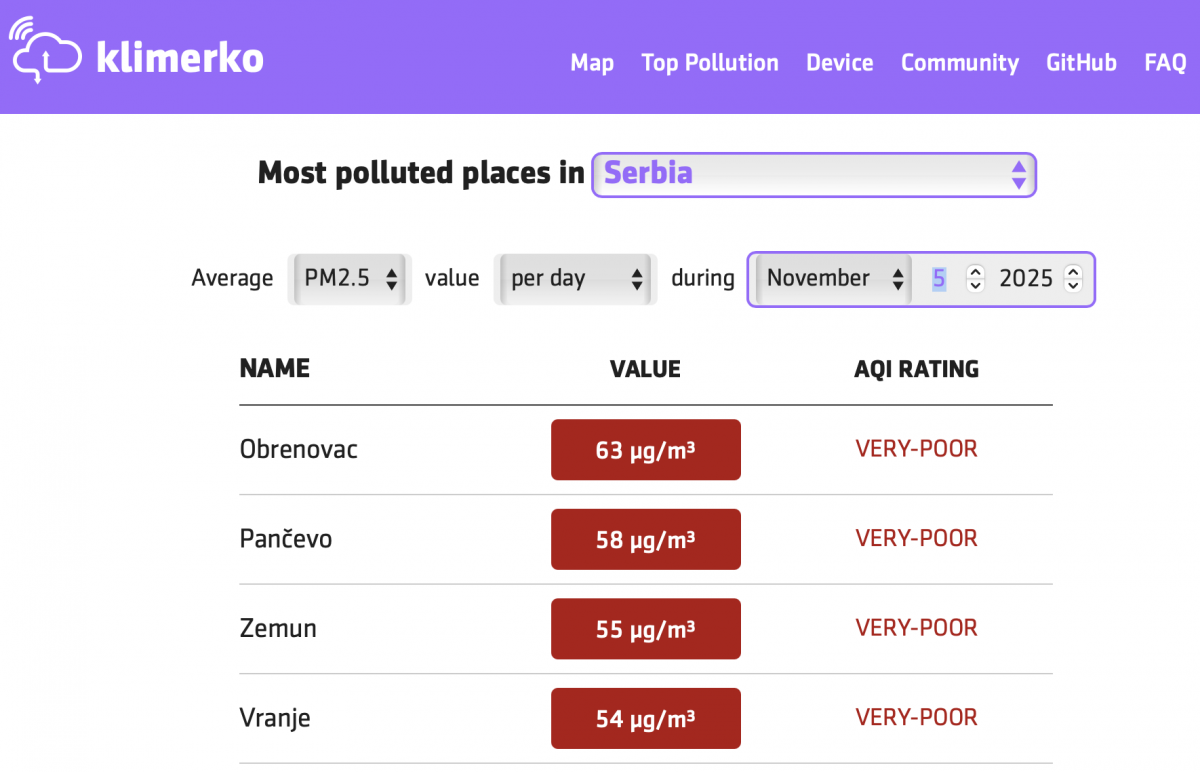Image resolution: width=1200 pixels, height=772 pixels.
Task: Click Pančevo 58 µg/m³ value badge
Action: pos(645,540)
